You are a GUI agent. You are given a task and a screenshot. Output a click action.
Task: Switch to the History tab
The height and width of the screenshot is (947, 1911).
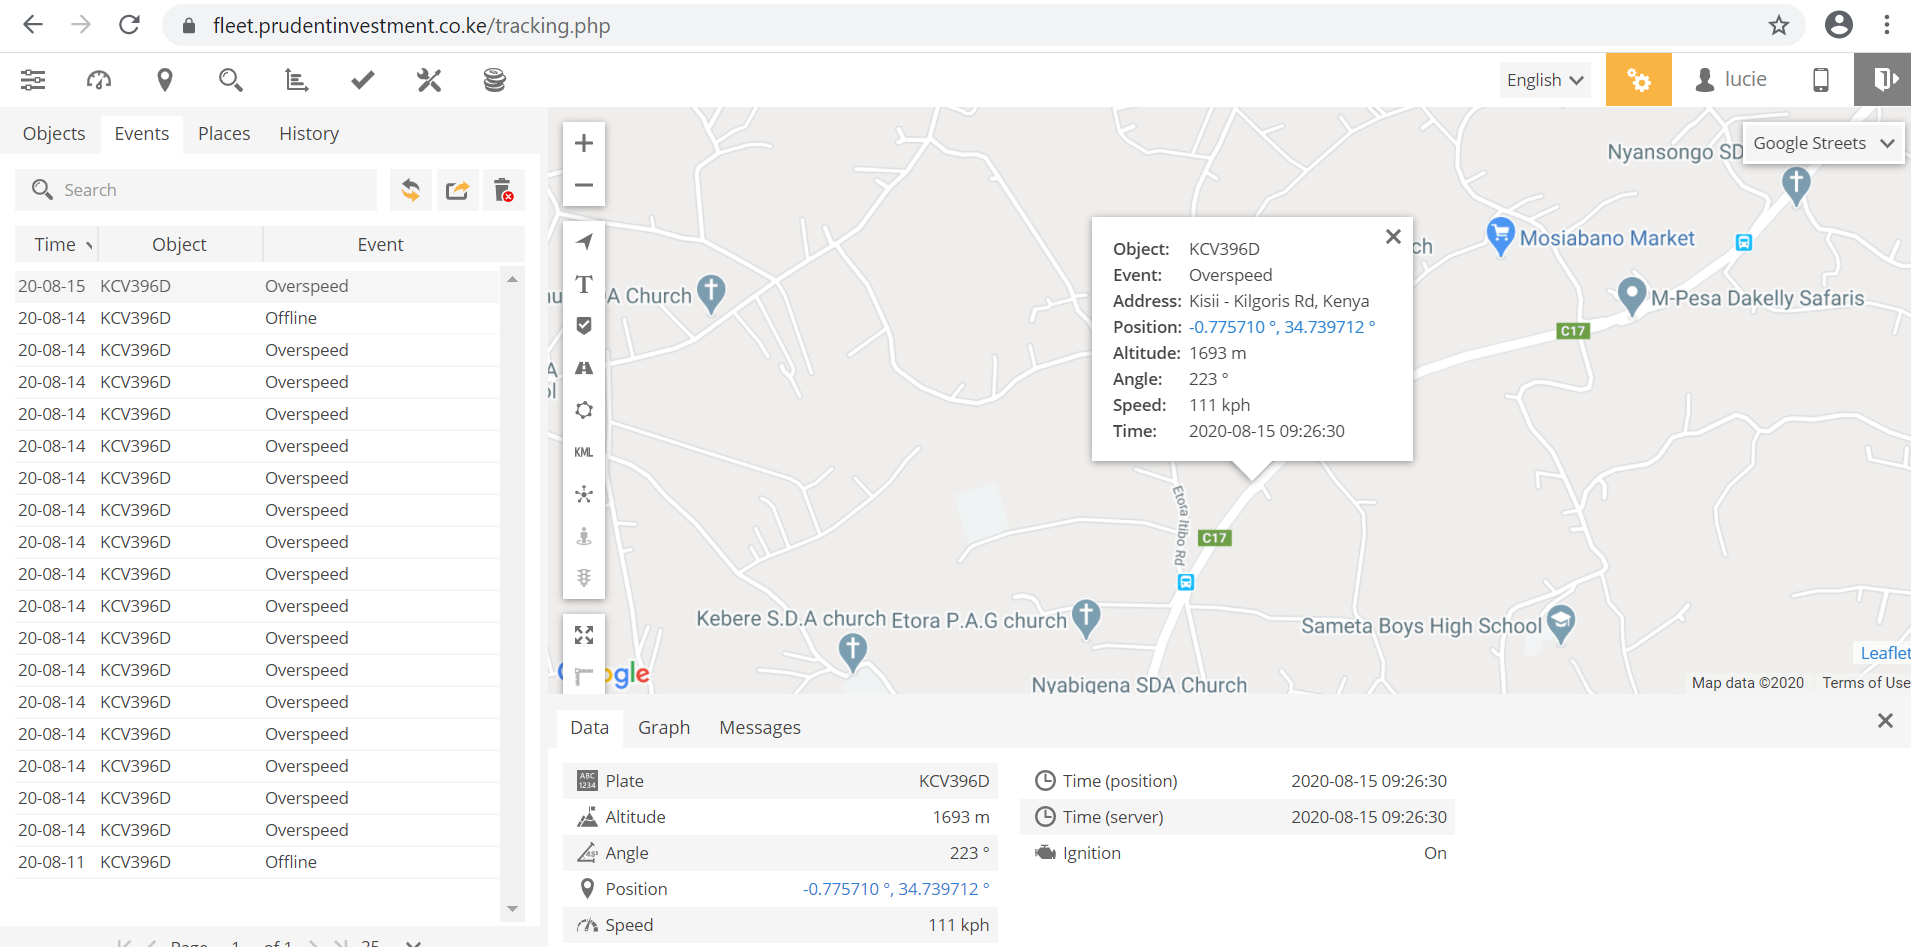tap(308, 134)
